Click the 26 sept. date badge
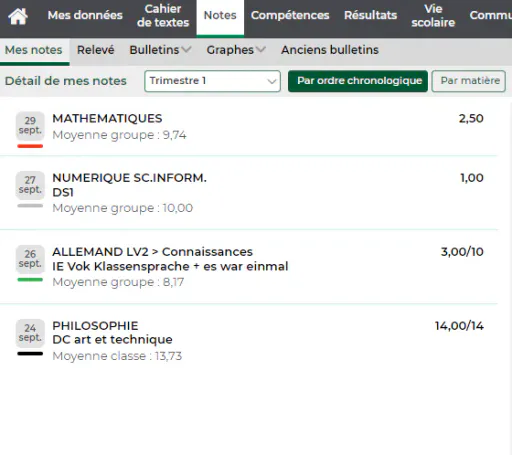The image size is (512, 455). [x=30, y=259]
